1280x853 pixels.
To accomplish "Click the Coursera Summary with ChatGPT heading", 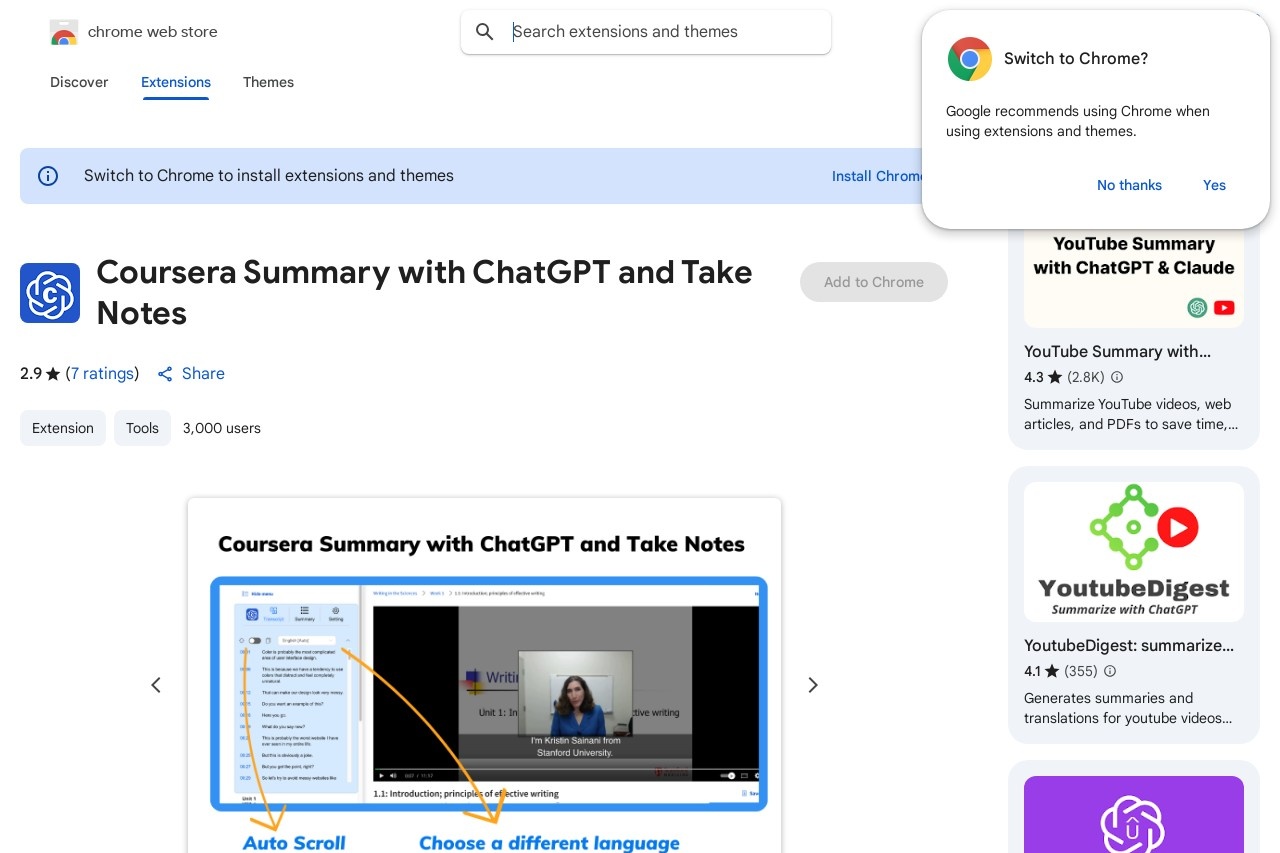I will tap(424, 293).
